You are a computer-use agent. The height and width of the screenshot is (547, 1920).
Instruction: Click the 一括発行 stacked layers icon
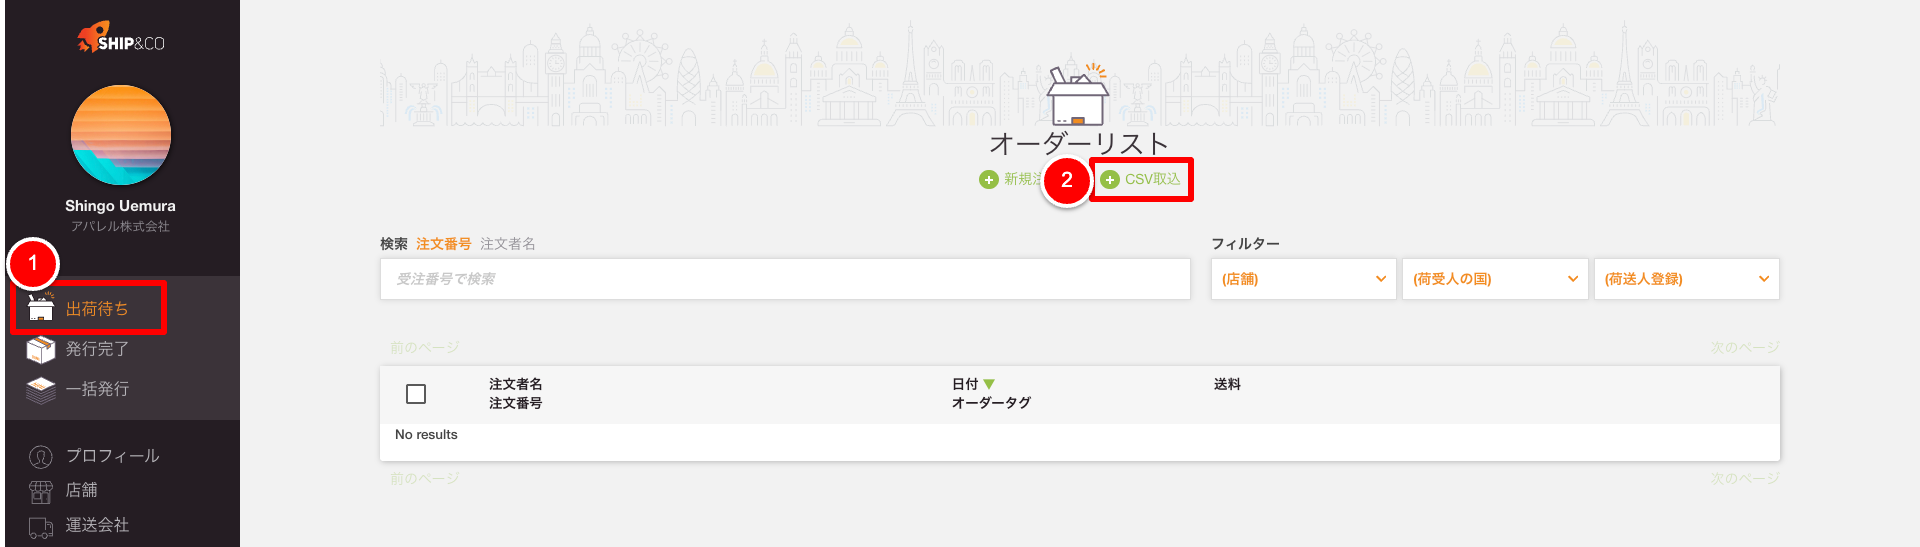[40, 389]
